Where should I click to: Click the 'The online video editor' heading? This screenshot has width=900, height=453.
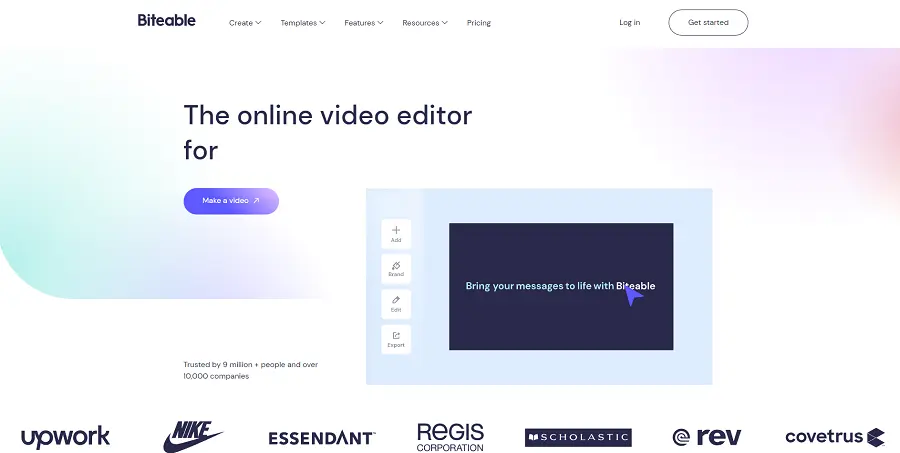click(328, 132)
